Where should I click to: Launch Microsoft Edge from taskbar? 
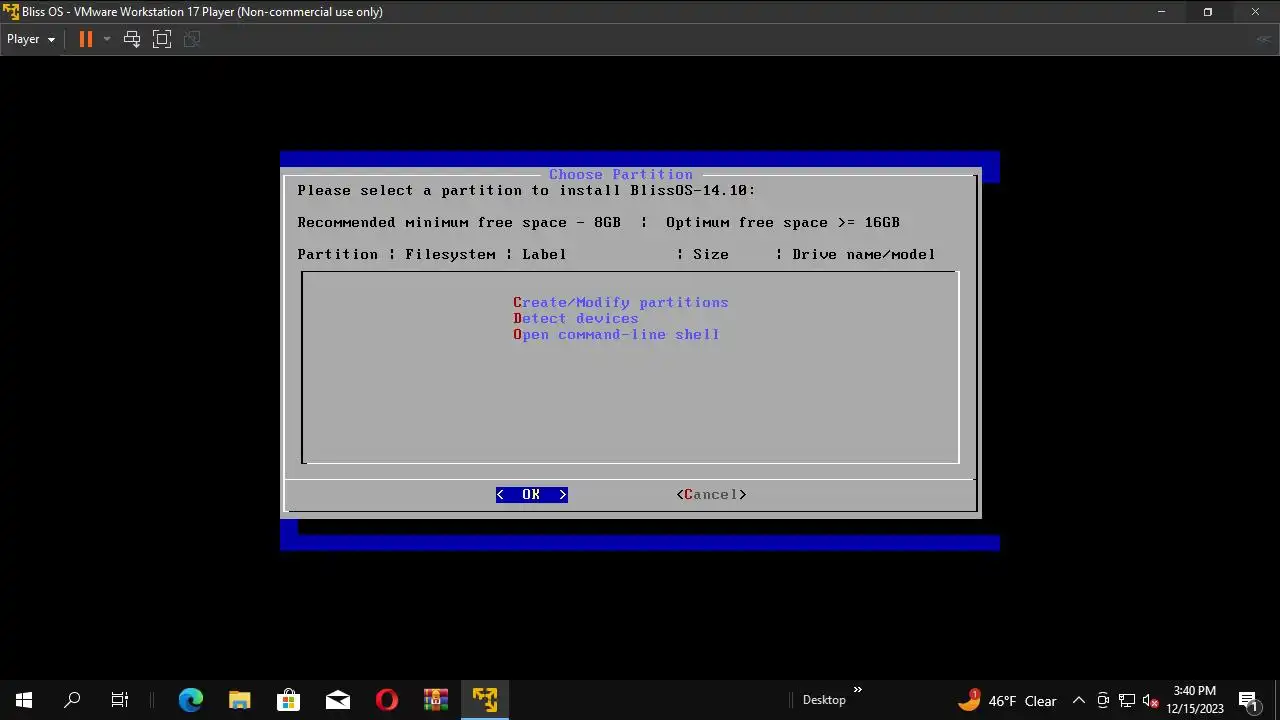pyautogui.click(x=190, y=700)
